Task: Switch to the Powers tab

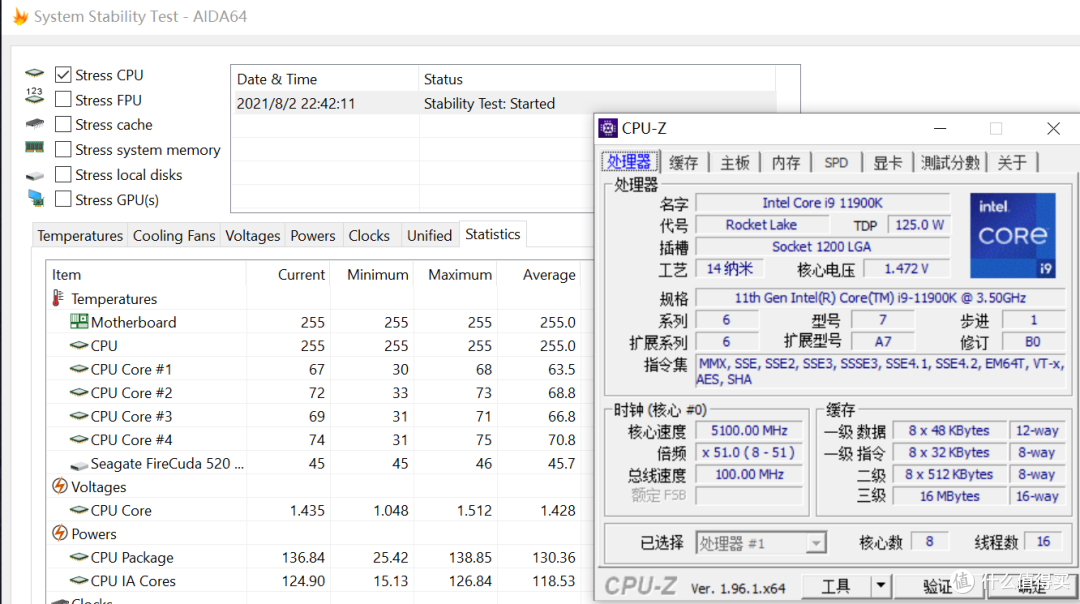Action: point(313,236)
